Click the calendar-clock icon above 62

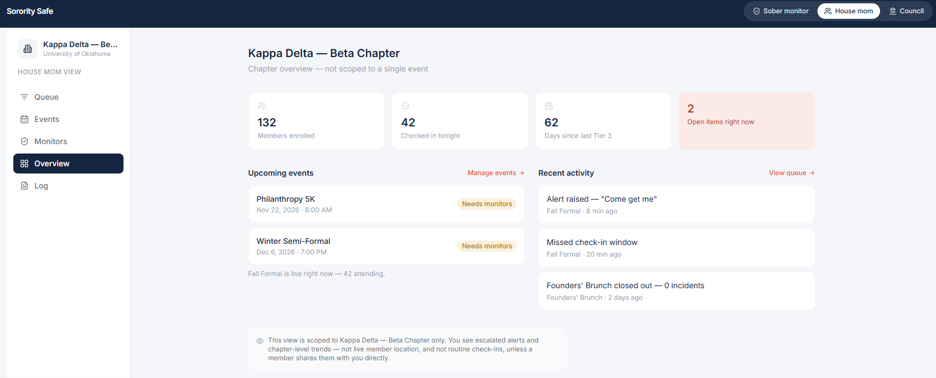[x=549, y=106]
